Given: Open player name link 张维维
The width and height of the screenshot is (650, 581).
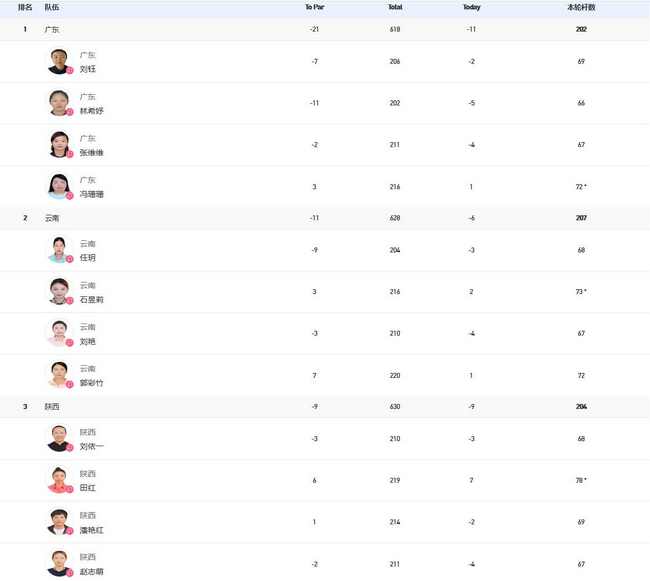Looking at the screenshot, I should click(91, 153).
